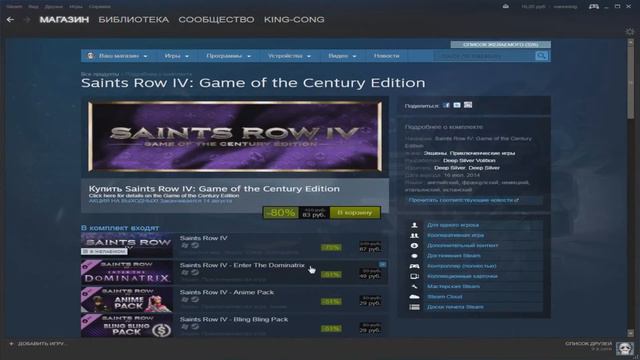Share the bundle on Facebook
The height and width of the screenshot is (360, 640).
(446, 105)
